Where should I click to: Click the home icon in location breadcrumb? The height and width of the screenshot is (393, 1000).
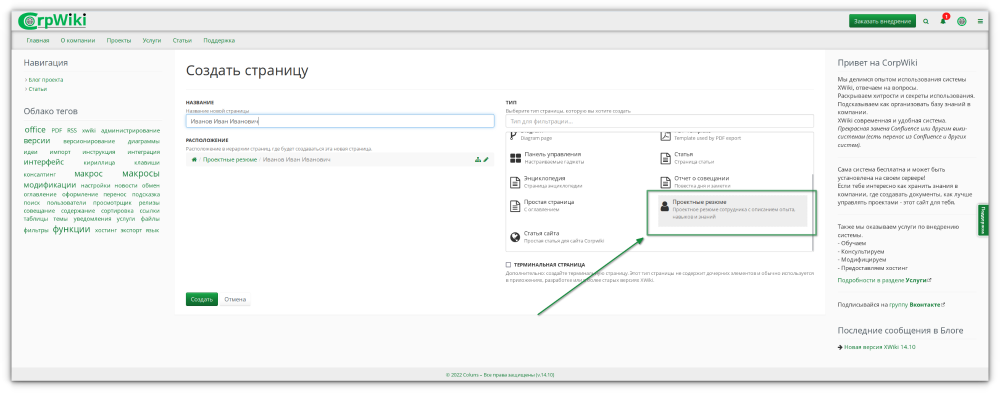coord(194,159)
